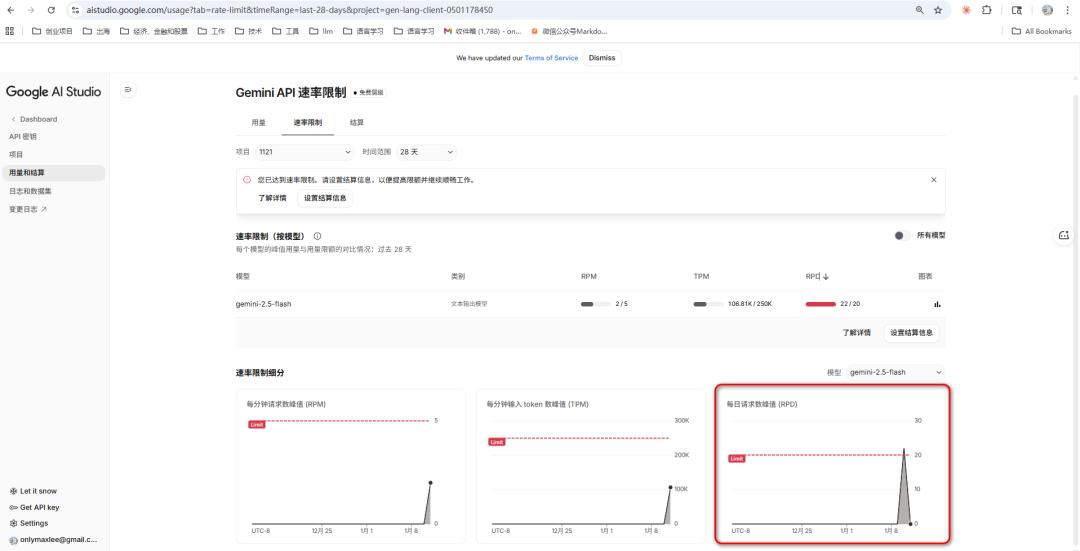1080x551 pixels.
Task: Click the 免费层级 badge by the title
Action: point(369,92)
